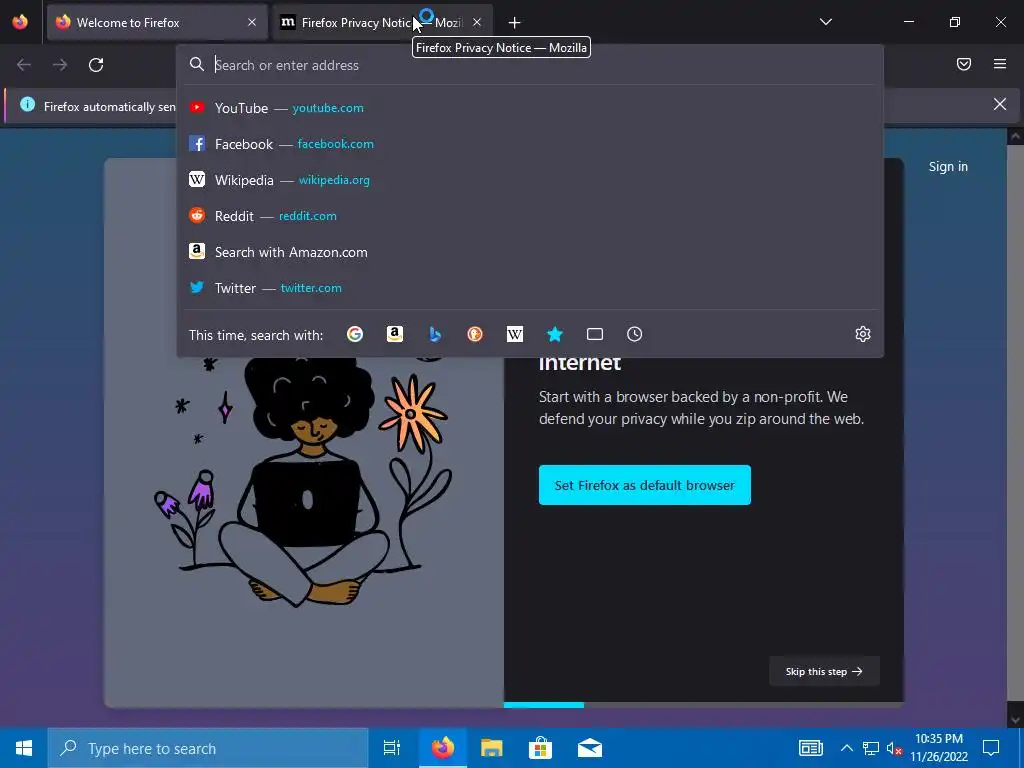Expand the list all tabs chevron
Image resolution: width=1024 pixels, height=768 pixels.
click(x=826, y=22)
